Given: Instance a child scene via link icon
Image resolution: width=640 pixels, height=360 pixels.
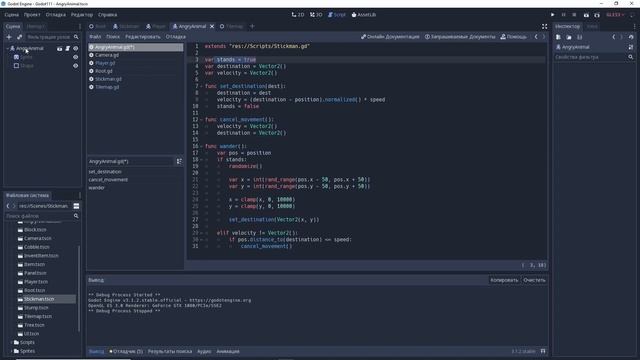Looking at the screenshot, I should [19, 37].
